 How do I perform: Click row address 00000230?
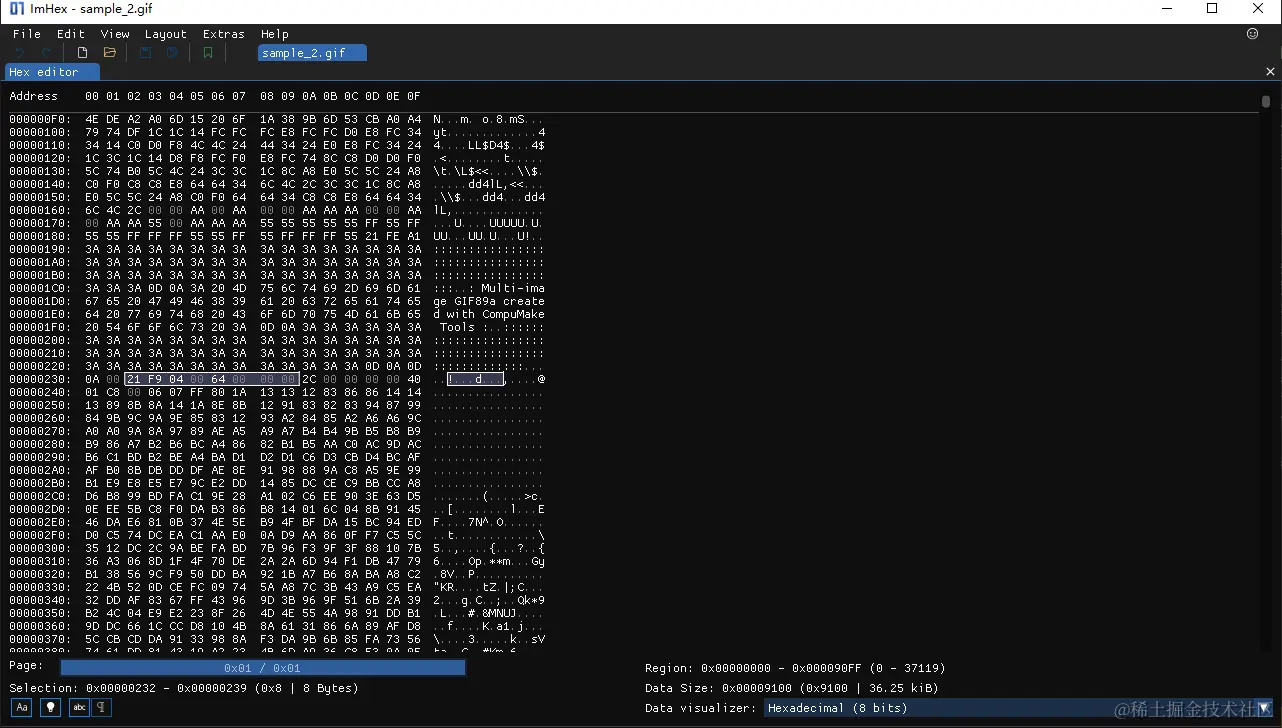(x=39, y=379)
